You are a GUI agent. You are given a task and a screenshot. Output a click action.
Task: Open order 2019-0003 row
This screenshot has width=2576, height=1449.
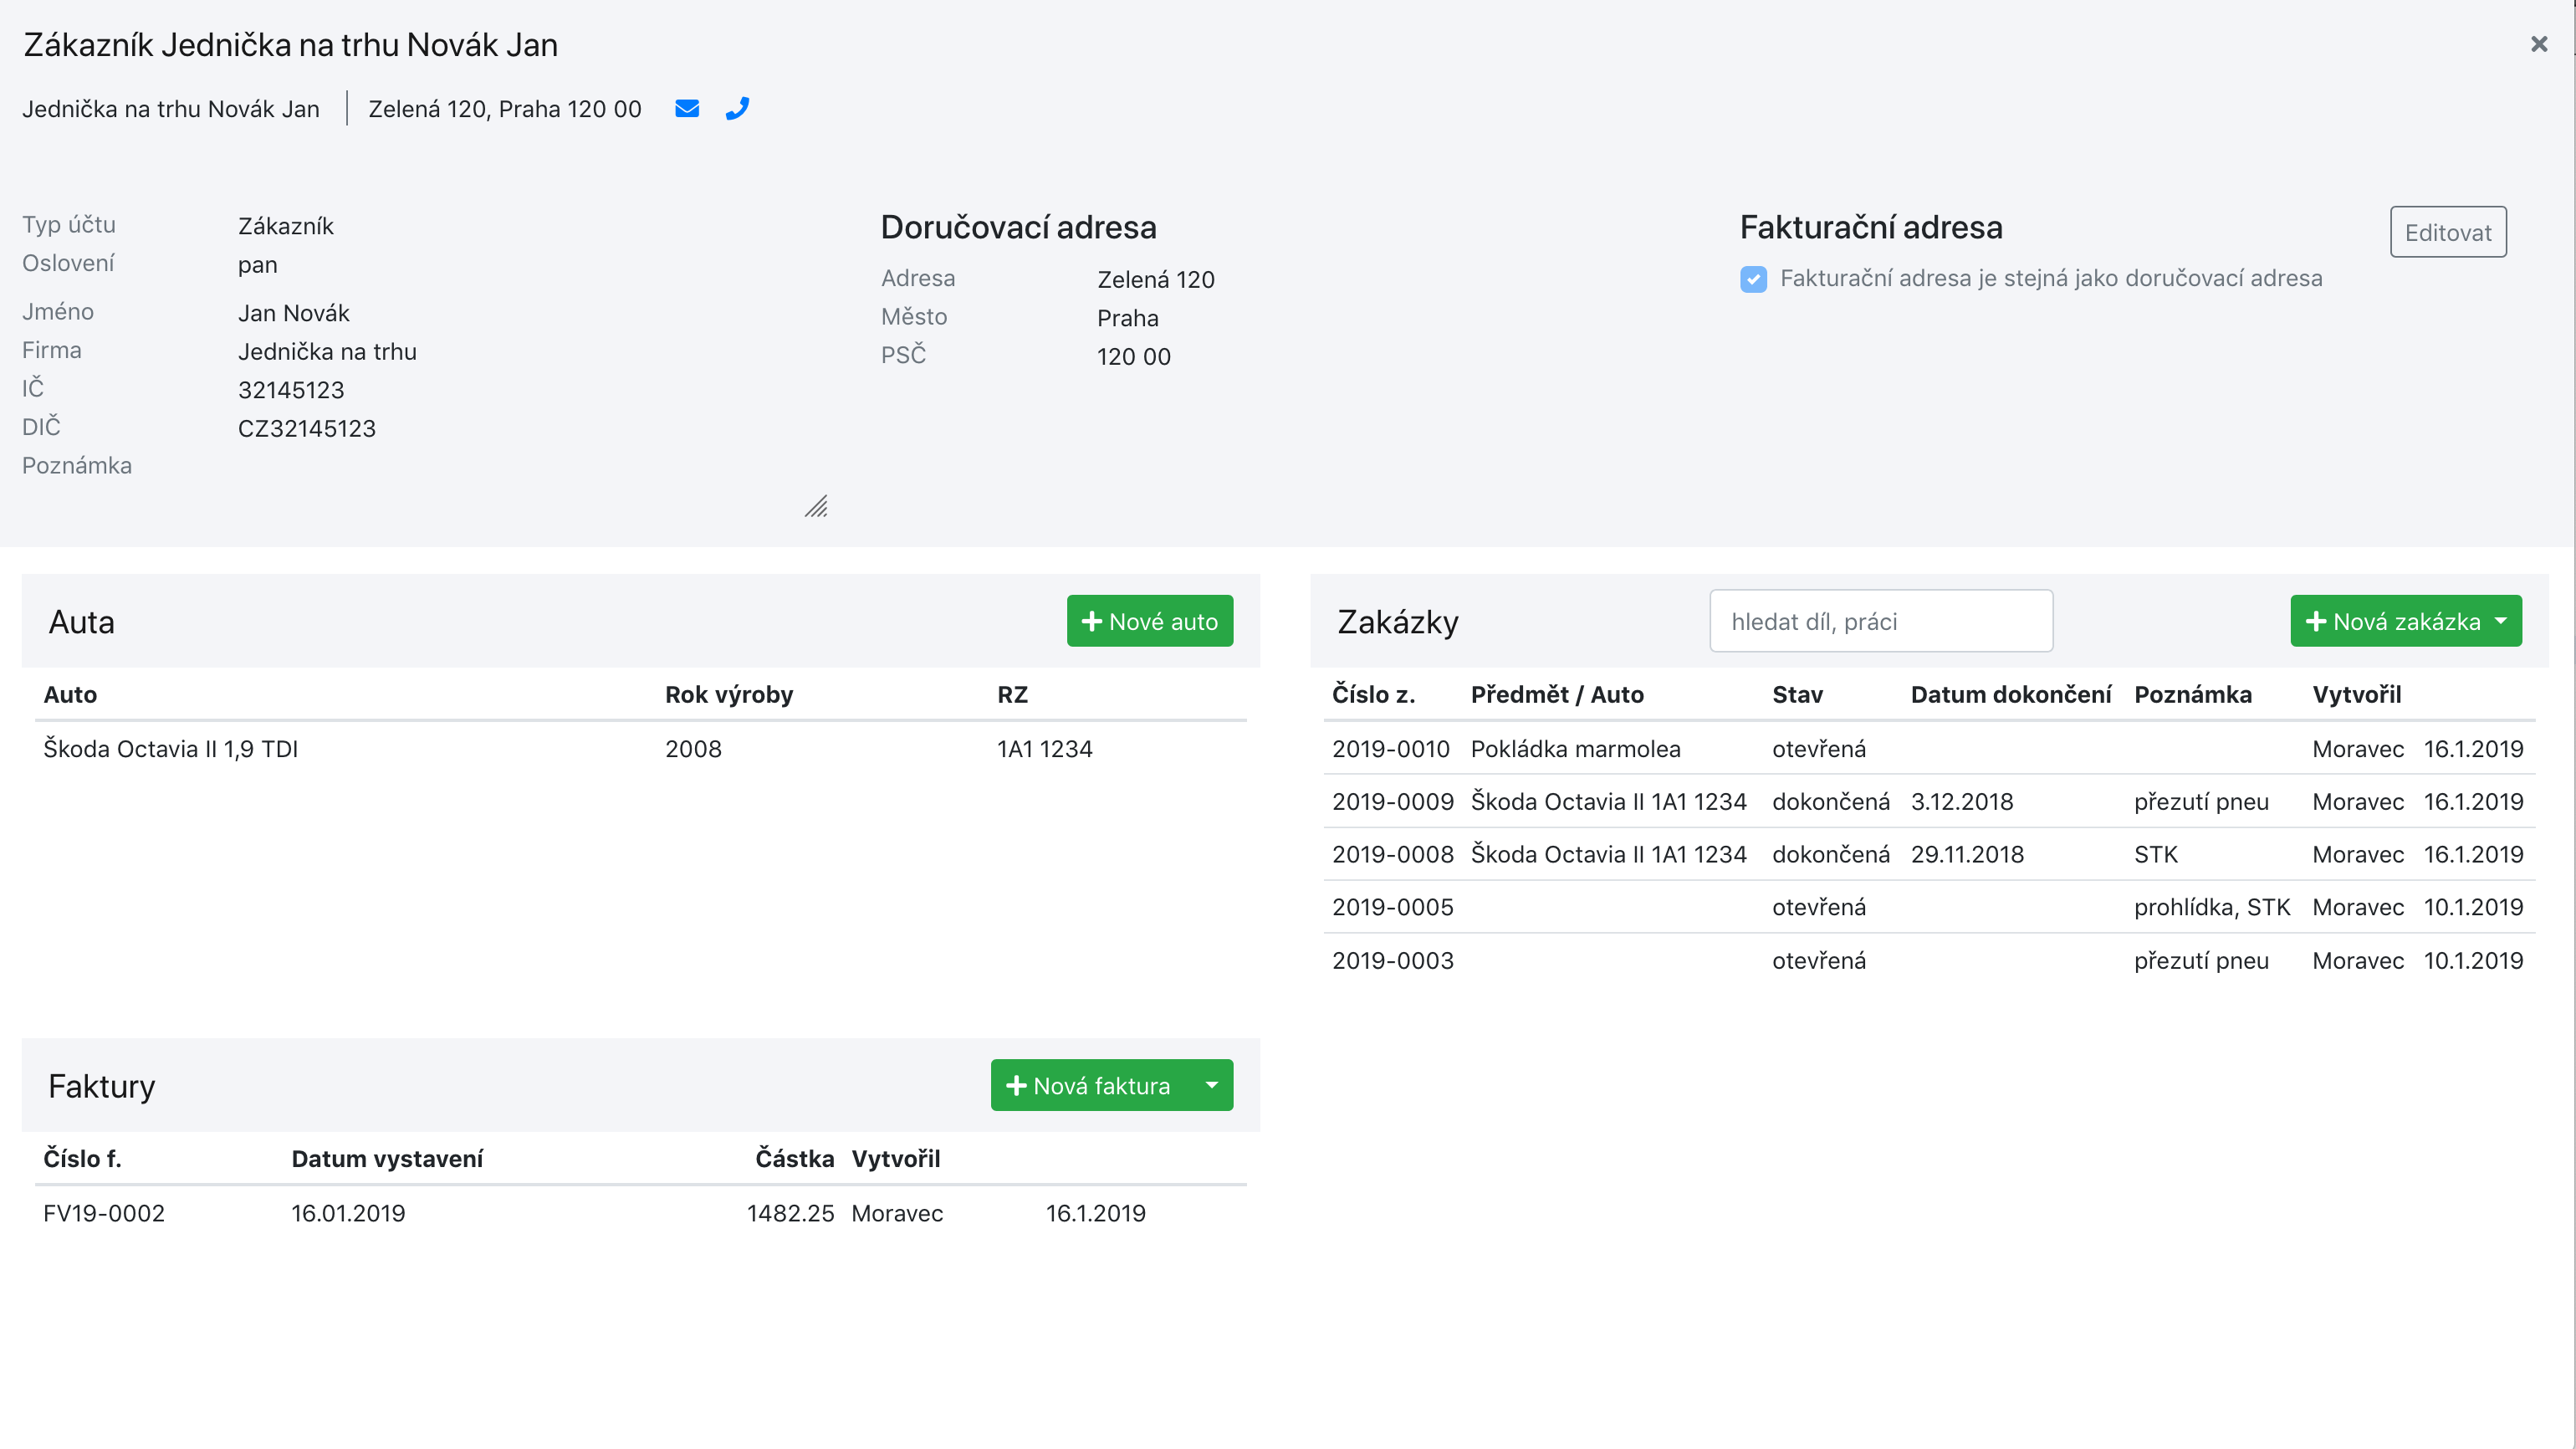pyautogui.click(x=1392, y=961)
